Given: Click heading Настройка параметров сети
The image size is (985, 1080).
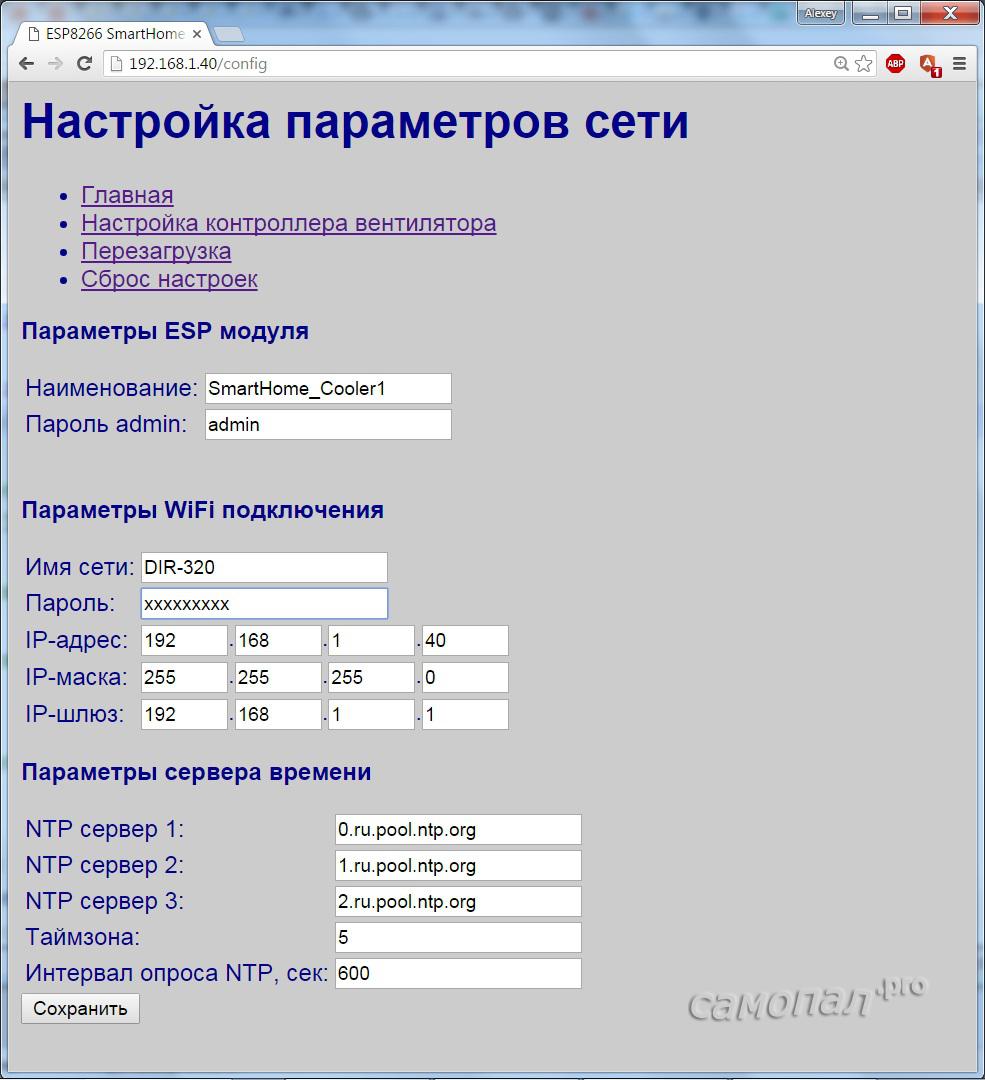Looking at the screenshot, I should [x=355, y=122].
